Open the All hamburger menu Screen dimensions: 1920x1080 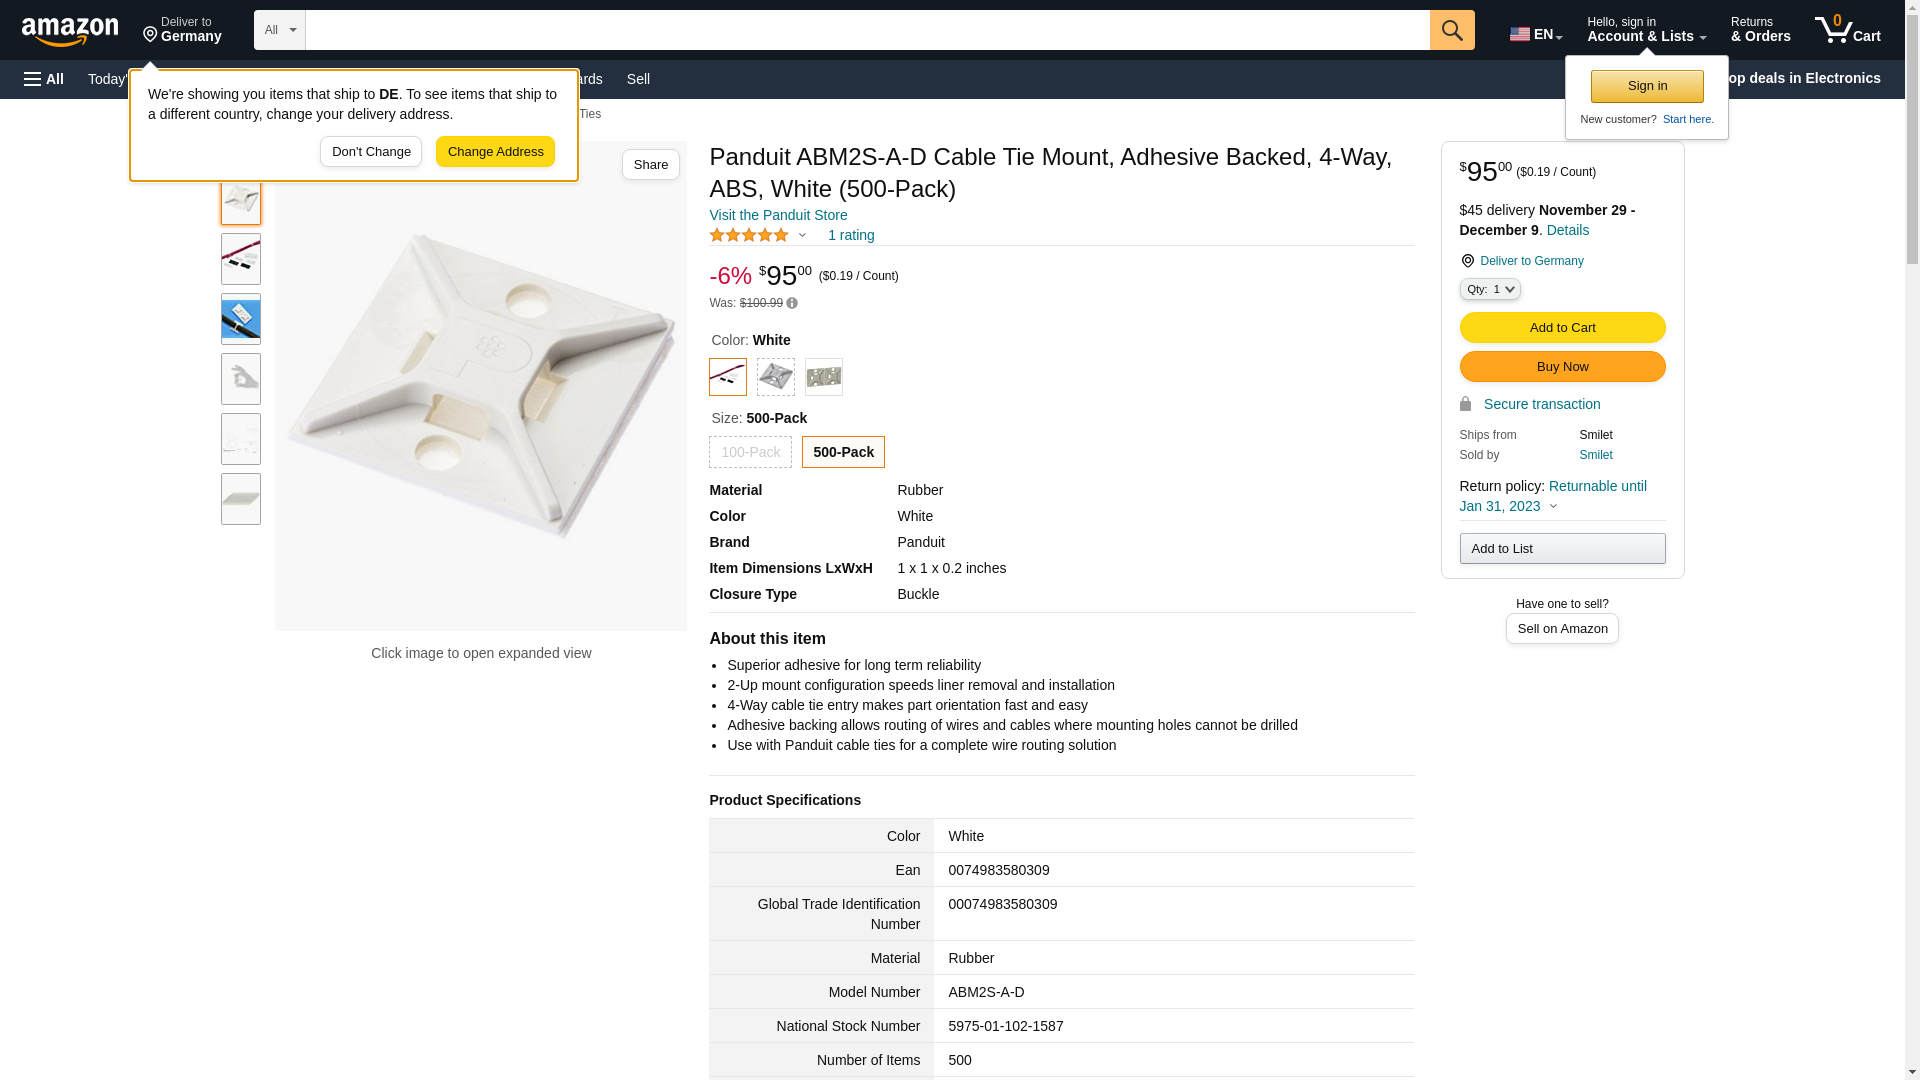pos(44,79)
